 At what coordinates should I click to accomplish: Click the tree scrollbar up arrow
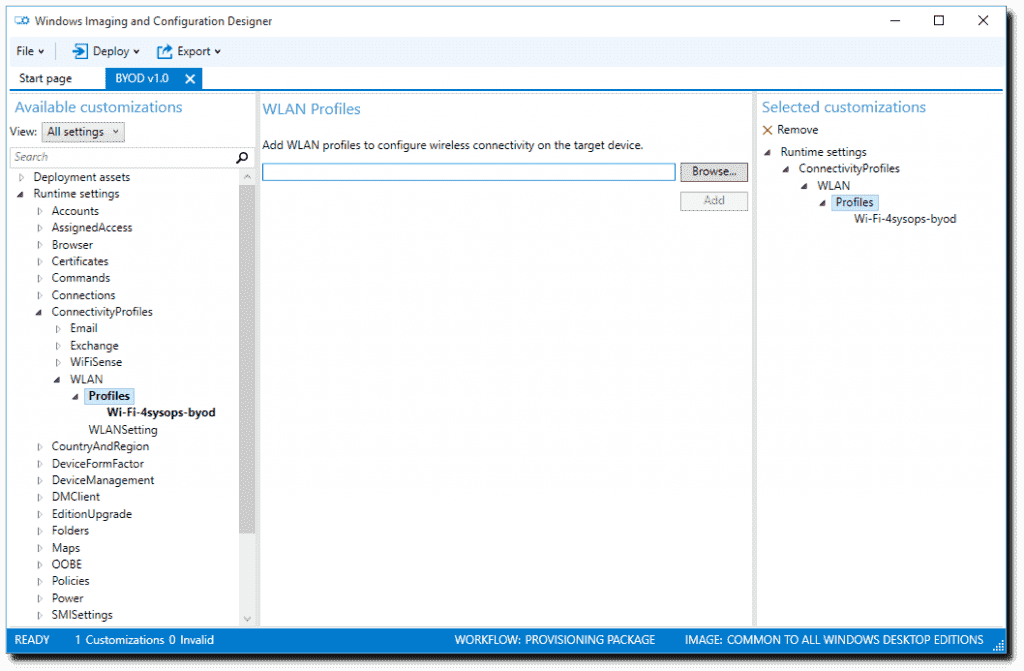(247, 175)
